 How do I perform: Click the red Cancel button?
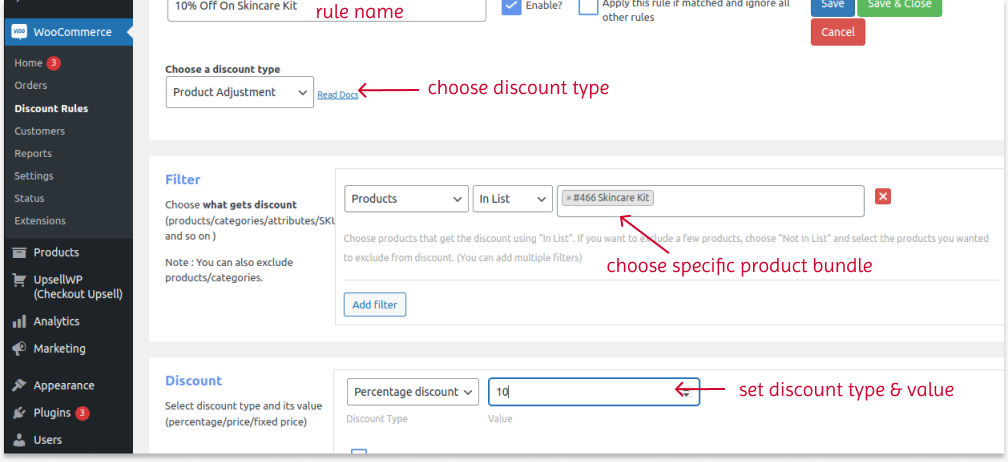point(838,32)
